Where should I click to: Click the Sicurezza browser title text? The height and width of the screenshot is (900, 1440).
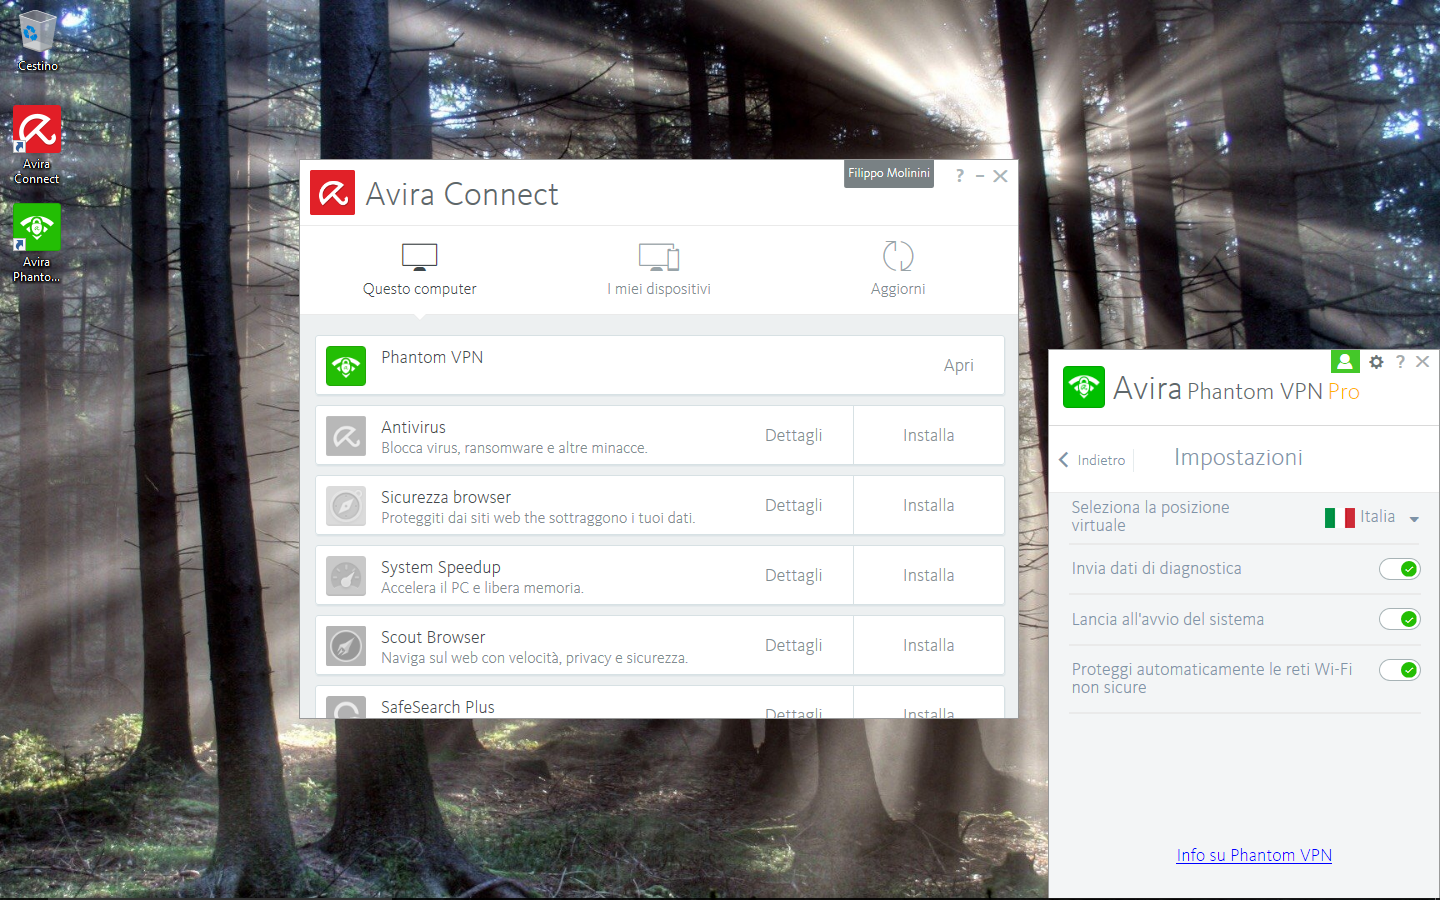coord(446,497)
